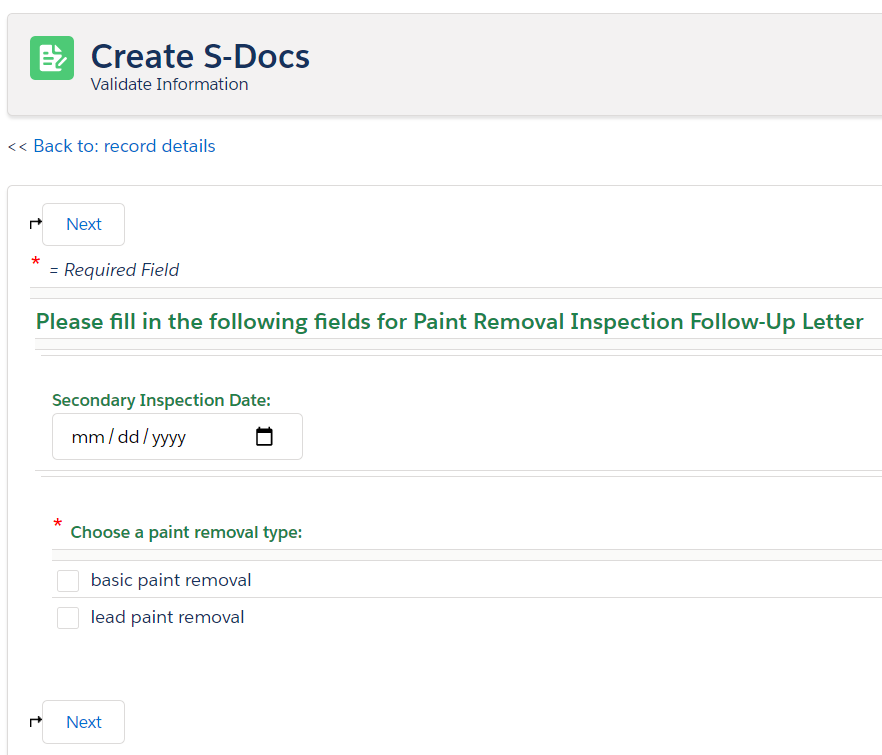Click the green S-Docs document icon
The image size is (882, 755).
[52, 58]
